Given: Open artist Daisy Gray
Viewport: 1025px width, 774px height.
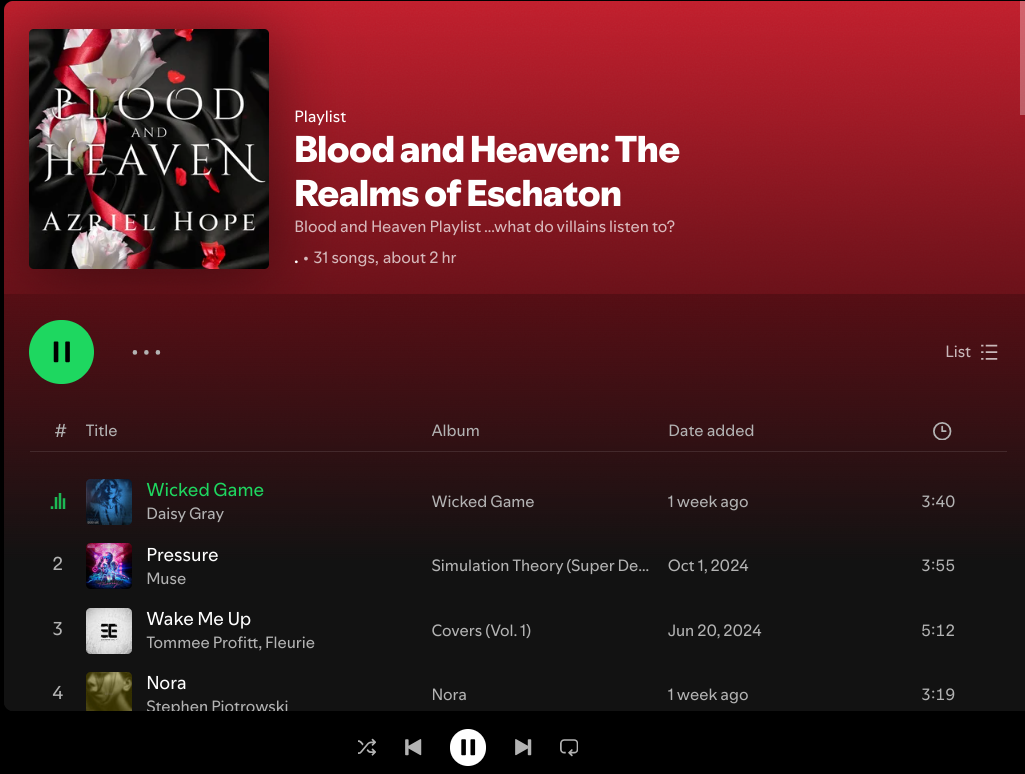Looking at the screenshot, I should [185, 514].
